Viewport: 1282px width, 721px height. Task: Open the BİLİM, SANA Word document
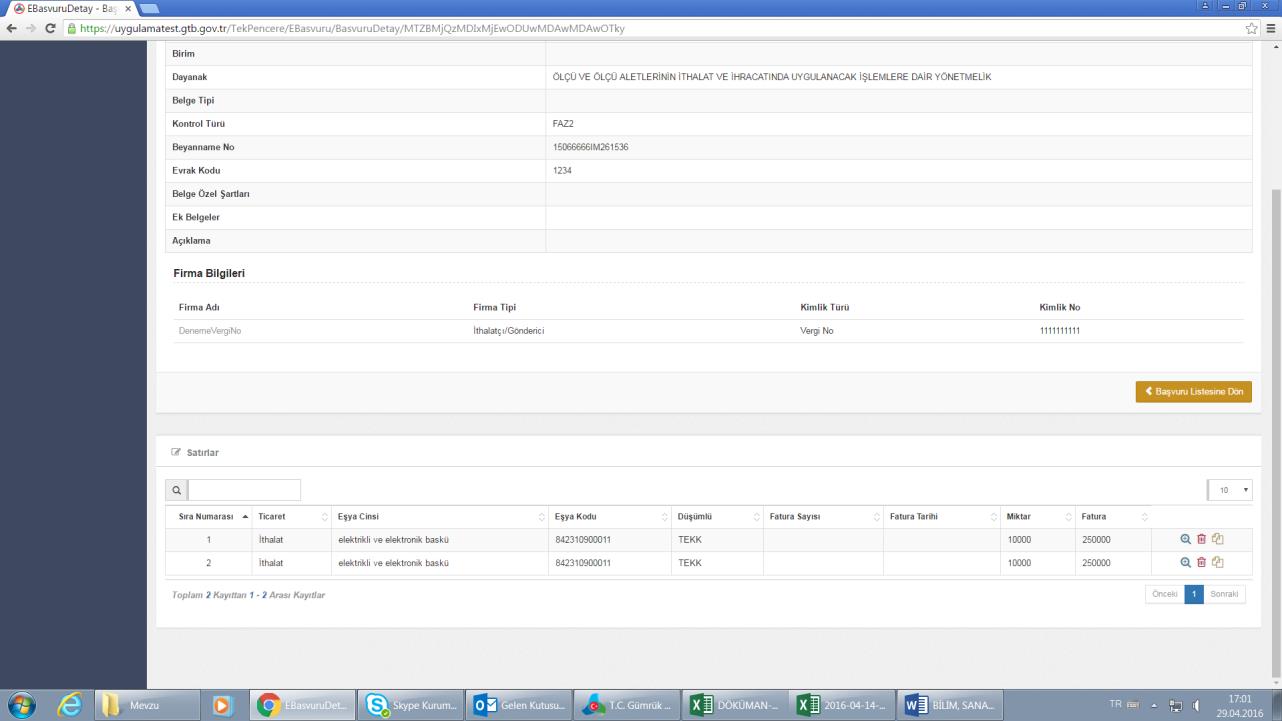(x=950, y=705)
